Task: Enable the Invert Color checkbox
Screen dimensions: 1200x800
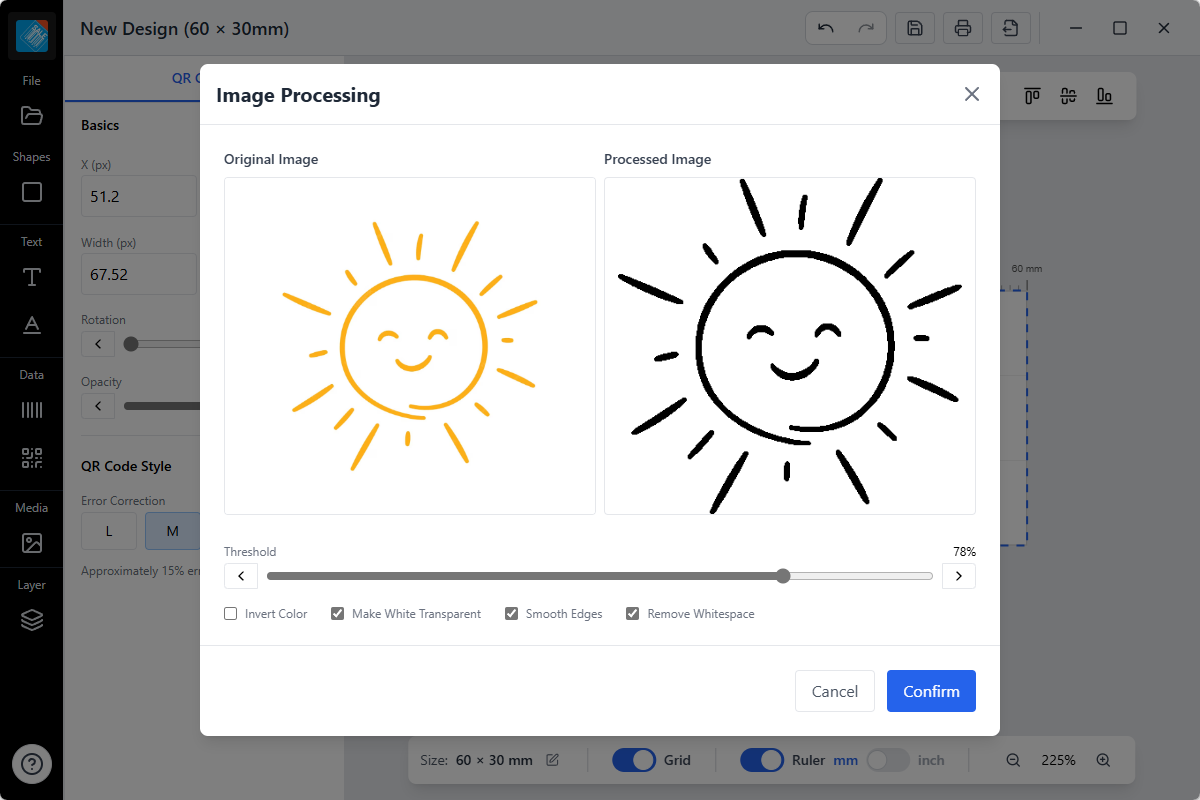Action: (230, 613)
